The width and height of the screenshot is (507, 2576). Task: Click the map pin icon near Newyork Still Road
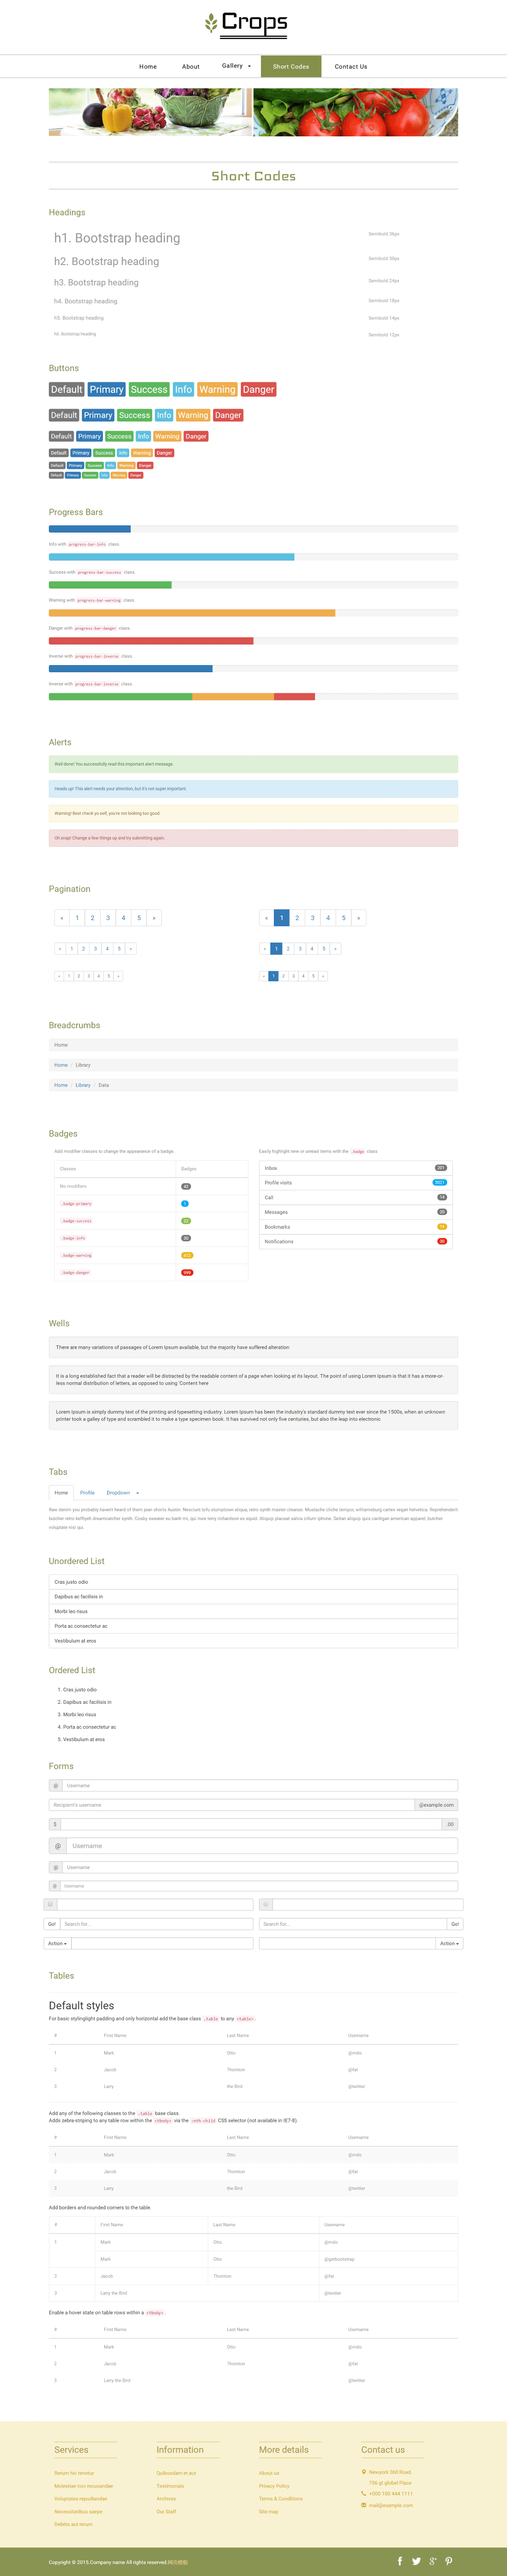click(364, 2472)
